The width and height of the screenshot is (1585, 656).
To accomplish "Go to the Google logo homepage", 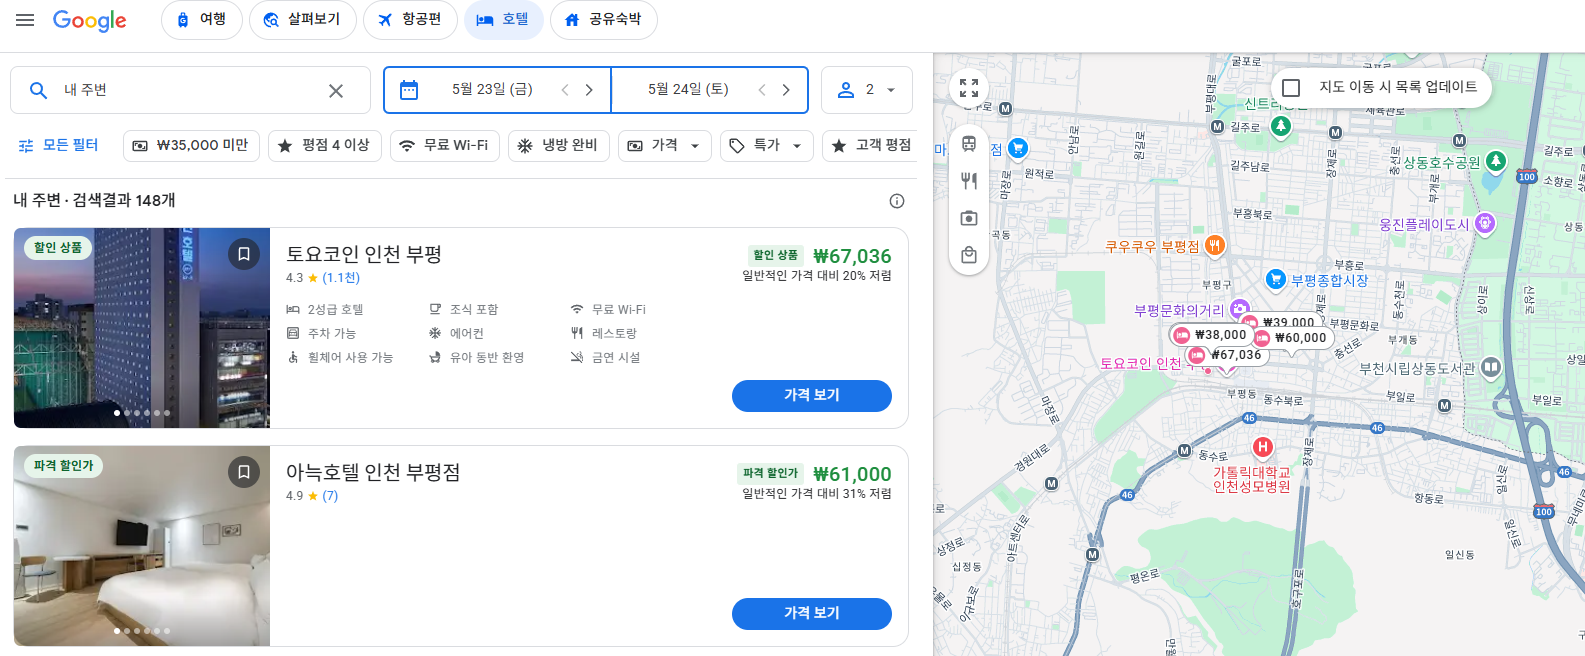I will (x=90, y=20).
